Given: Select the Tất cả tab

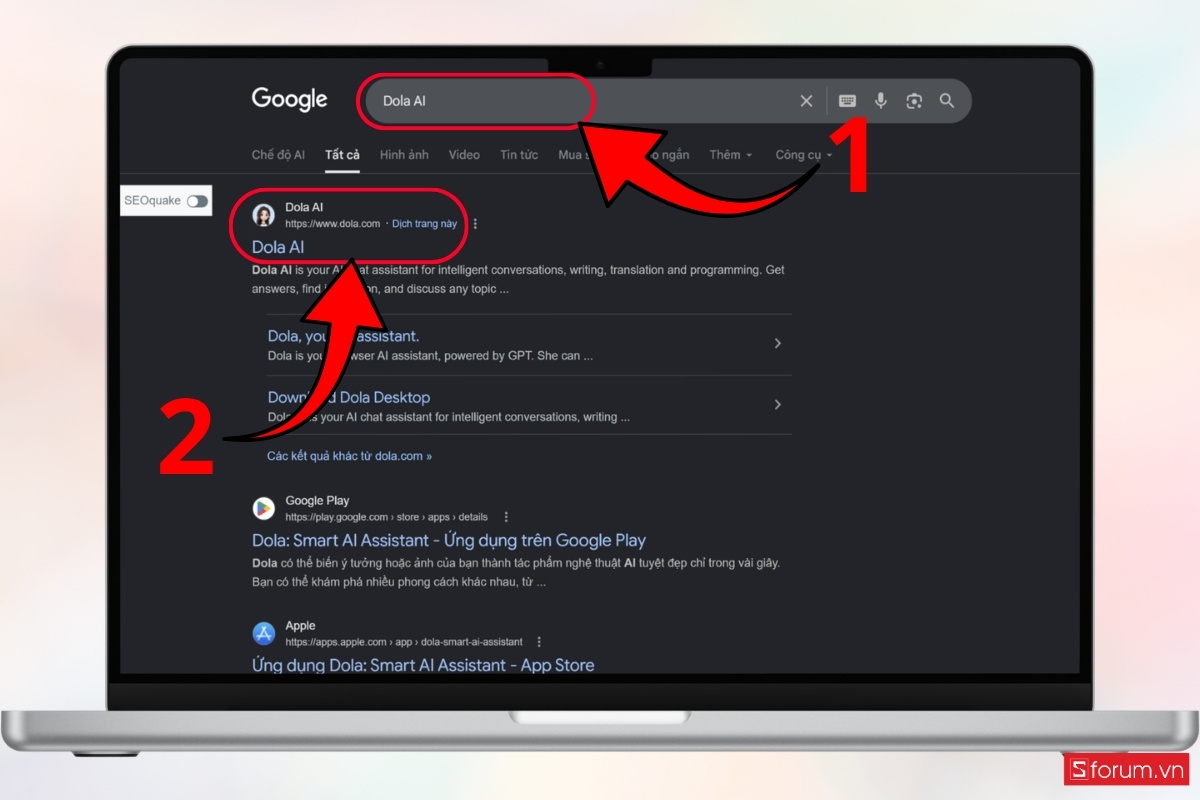Looking at the screenshot, I should pos(342,155).
